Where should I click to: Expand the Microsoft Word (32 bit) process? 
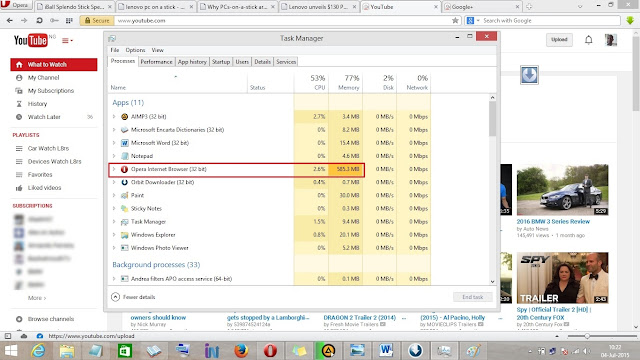[x=114, y=143]
